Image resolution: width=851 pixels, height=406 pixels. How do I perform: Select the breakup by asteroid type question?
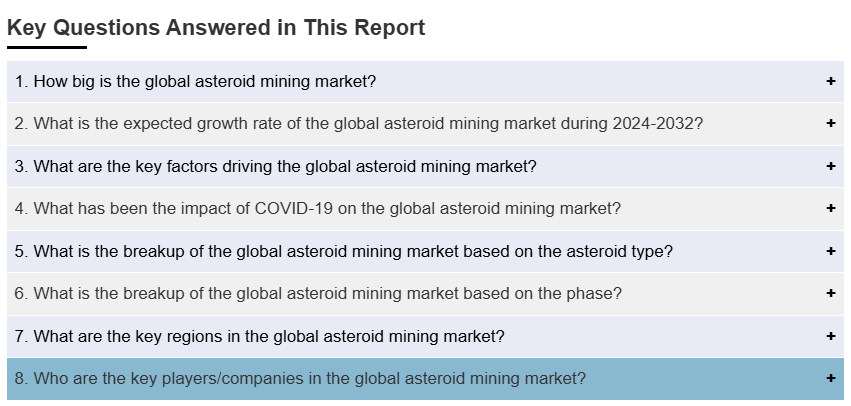coord(343,251)
